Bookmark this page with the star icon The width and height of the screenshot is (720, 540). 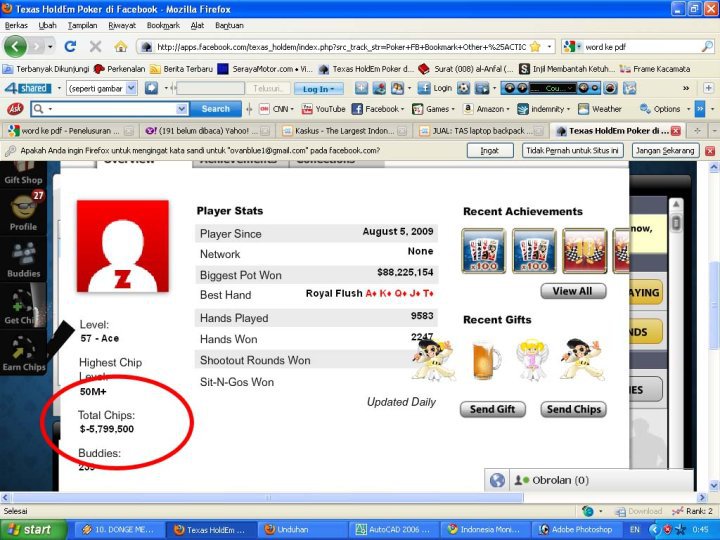click(x=535, y=46)
